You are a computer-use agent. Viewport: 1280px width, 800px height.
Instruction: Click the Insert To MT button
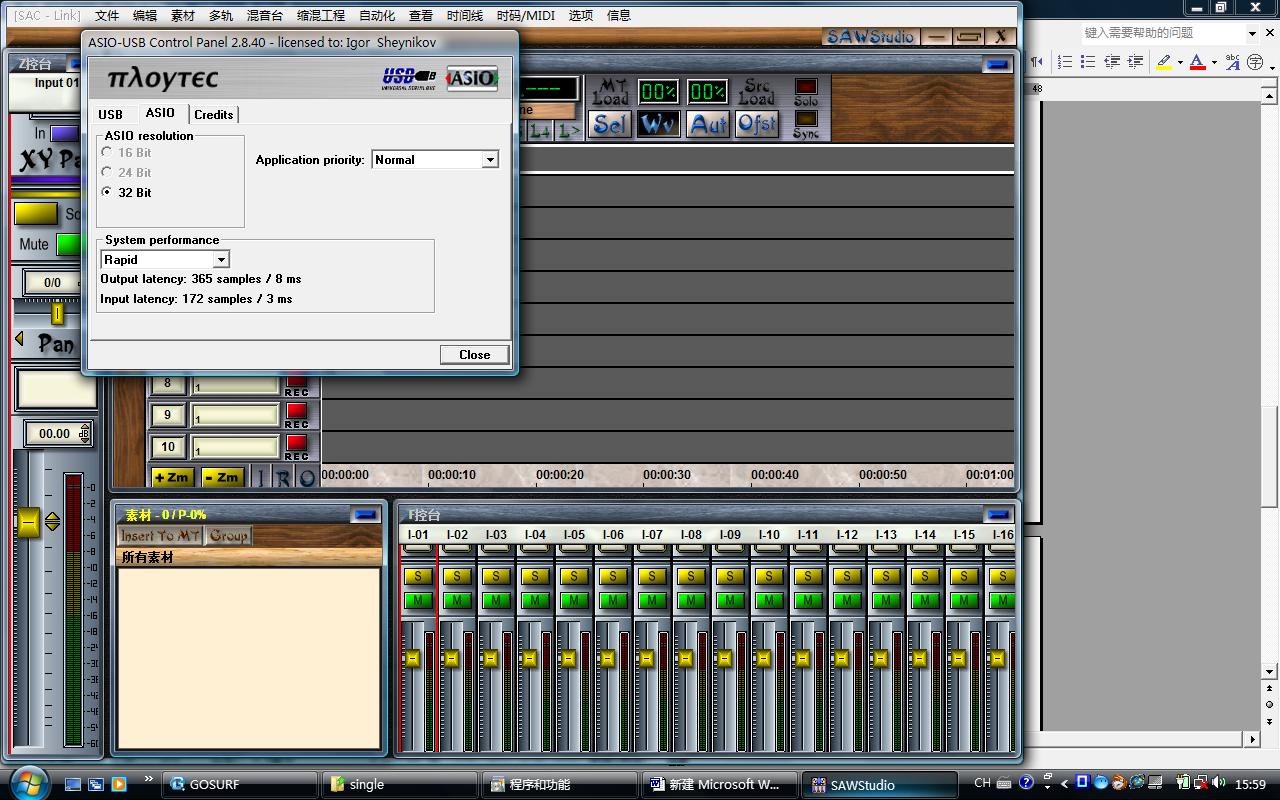(x=161, y=536)
